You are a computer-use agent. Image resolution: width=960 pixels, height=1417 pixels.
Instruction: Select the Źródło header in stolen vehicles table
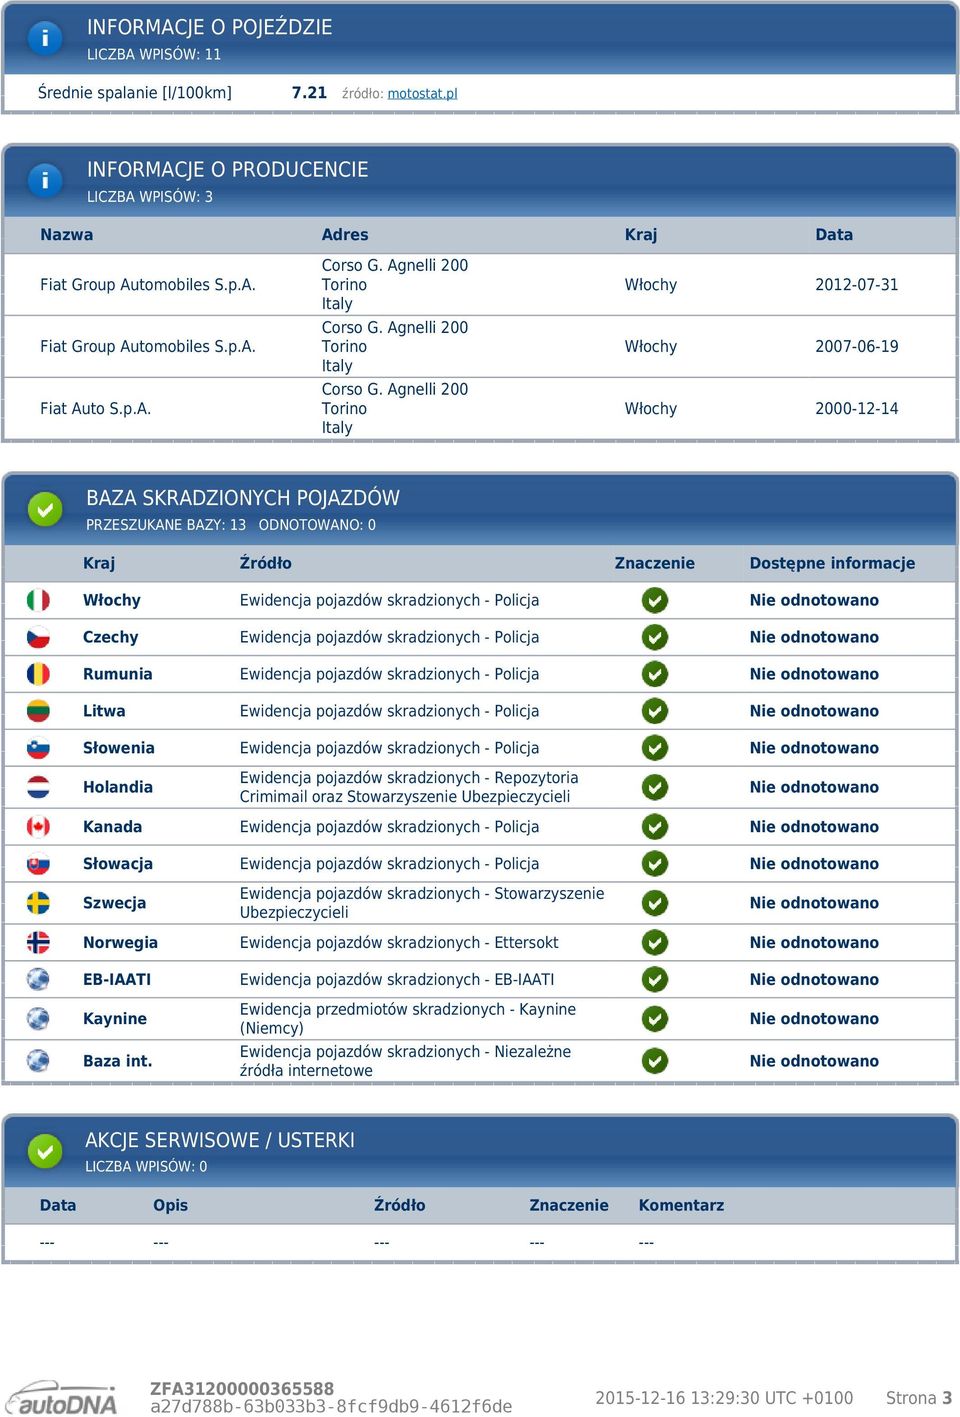click(266, 563)
